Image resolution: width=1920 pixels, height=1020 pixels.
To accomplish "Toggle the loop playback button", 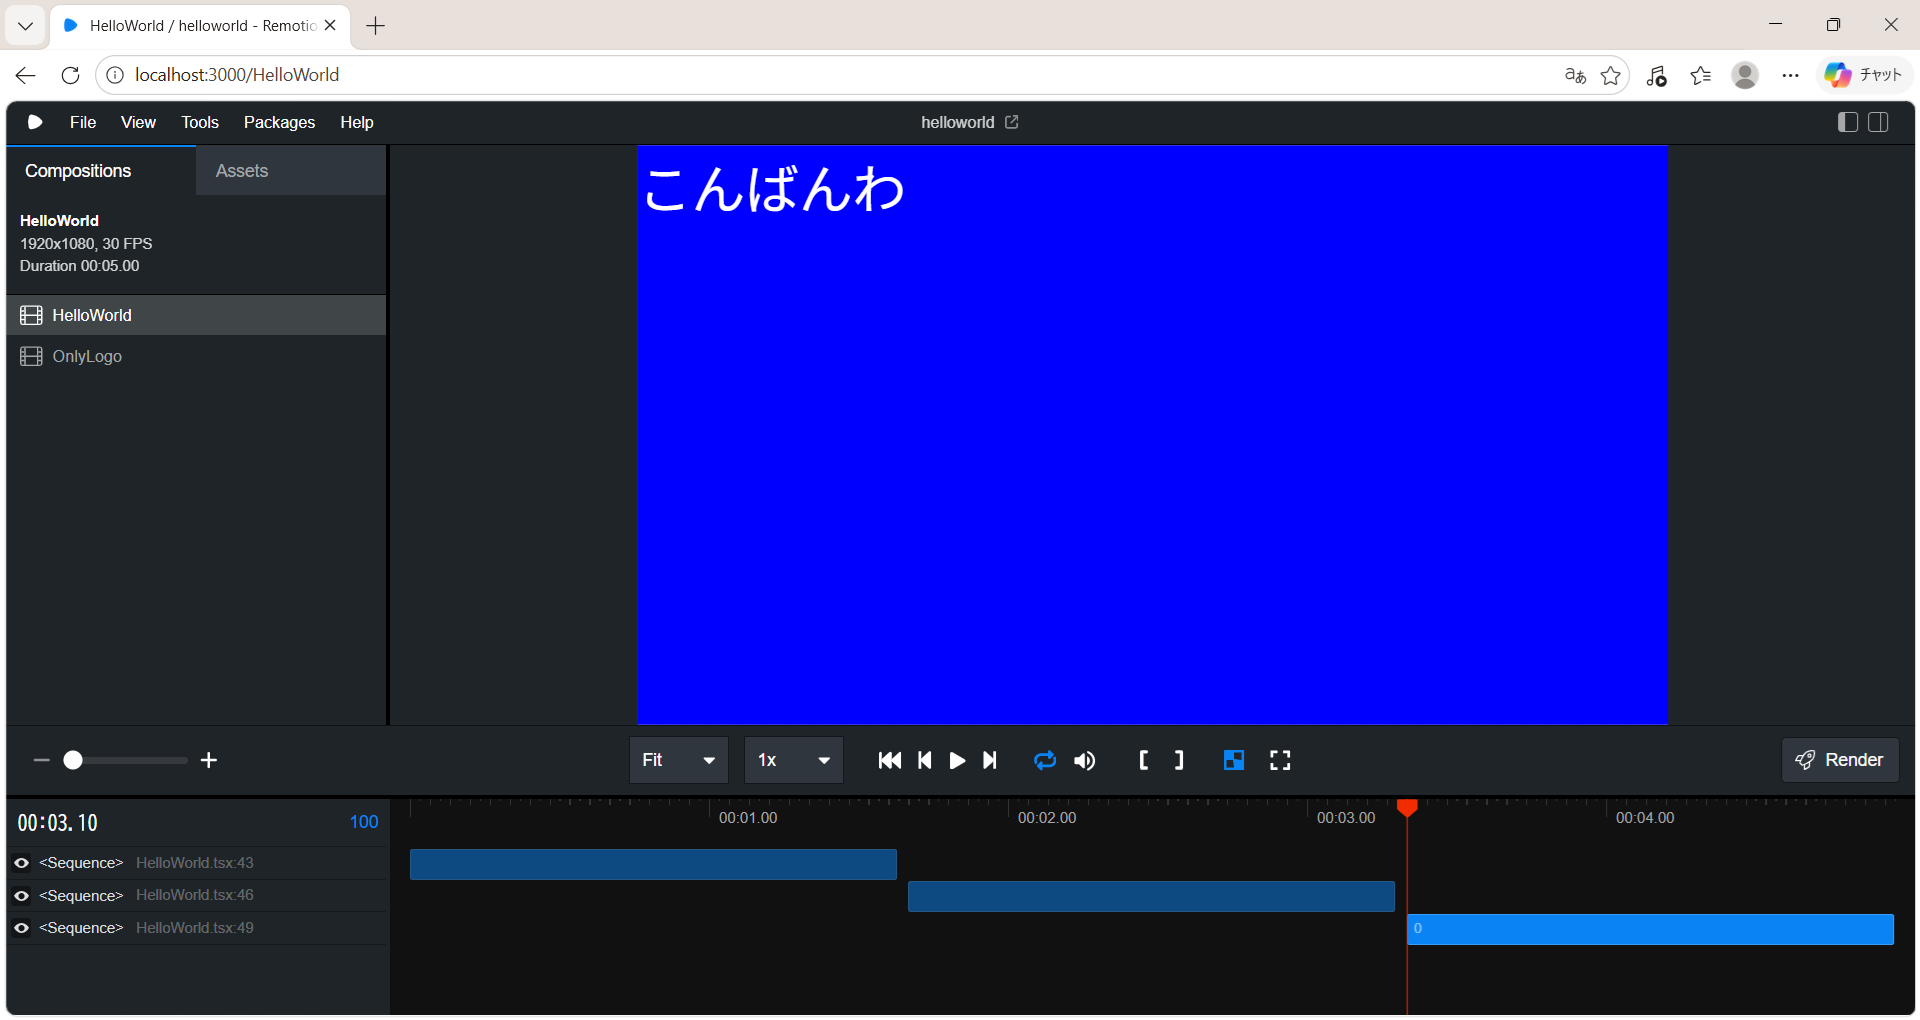I will pos(1045,761).
